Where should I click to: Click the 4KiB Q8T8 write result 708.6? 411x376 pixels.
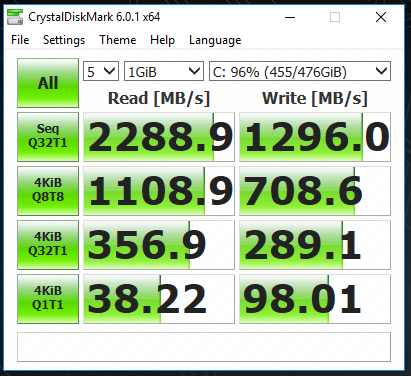[x=315, y=191]
